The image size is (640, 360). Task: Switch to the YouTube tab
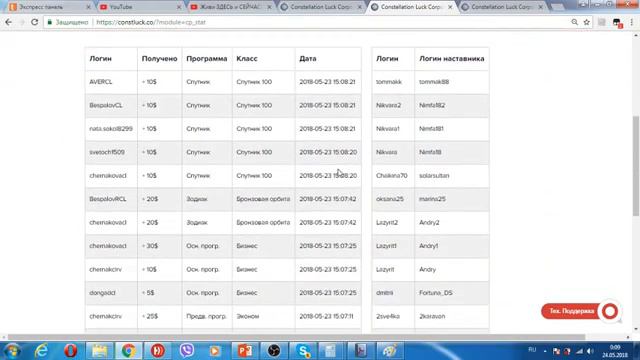tap(139, 7)
